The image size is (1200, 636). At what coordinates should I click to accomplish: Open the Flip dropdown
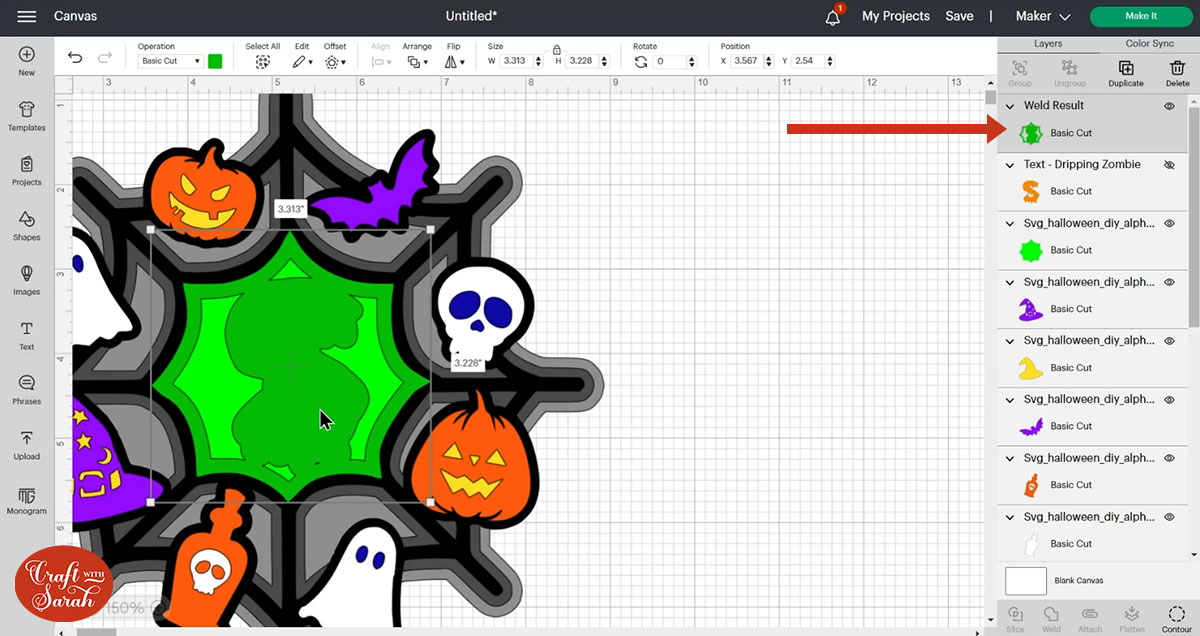pos(454,61)
